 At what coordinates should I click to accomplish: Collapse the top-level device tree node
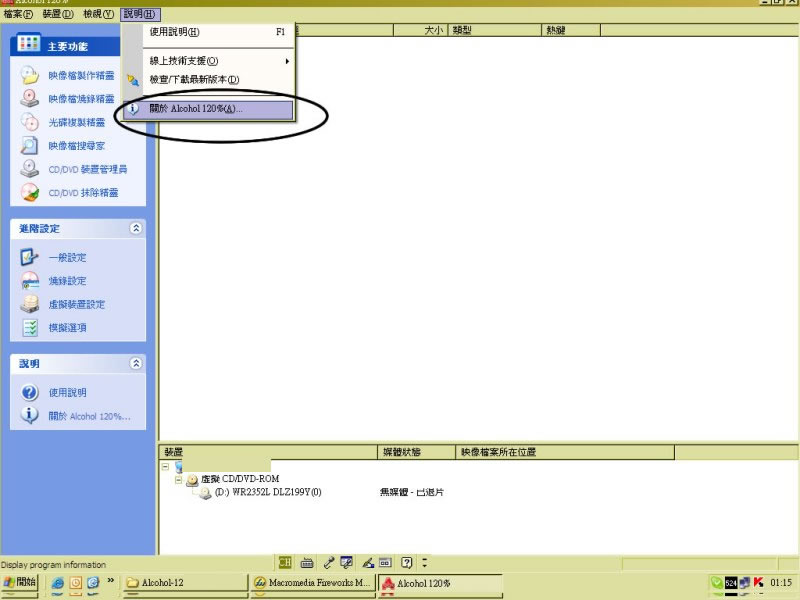pos(165,466)
